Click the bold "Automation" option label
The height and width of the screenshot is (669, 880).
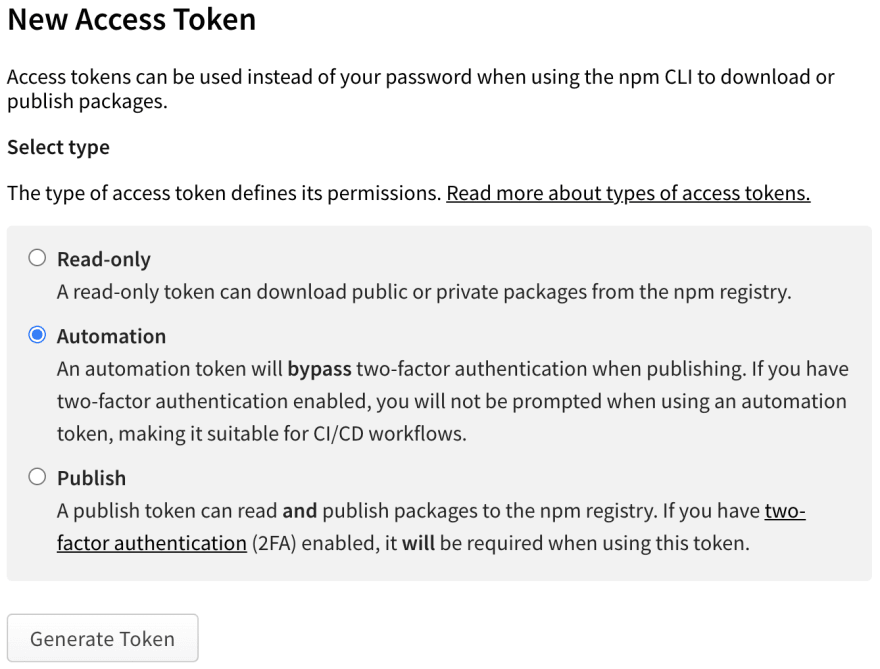click(x=111, y=336)
